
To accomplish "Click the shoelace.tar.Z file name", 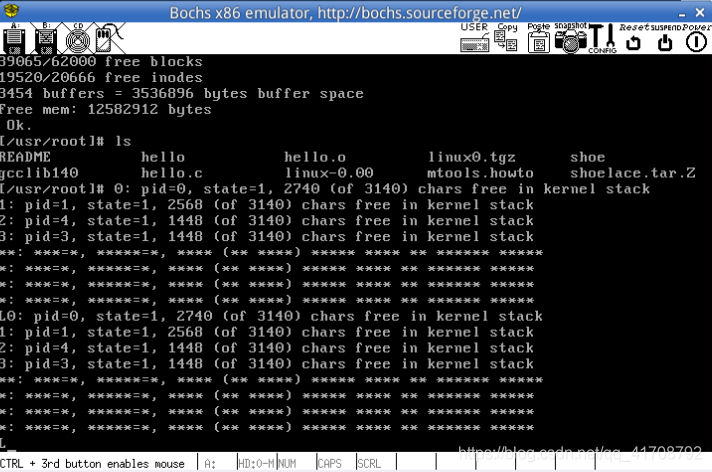I will coord(633,173).
